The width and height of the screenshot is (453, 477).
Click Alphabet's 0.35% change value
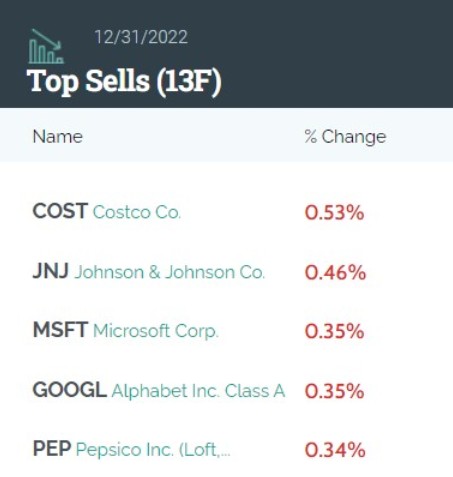tap(334, 391)
